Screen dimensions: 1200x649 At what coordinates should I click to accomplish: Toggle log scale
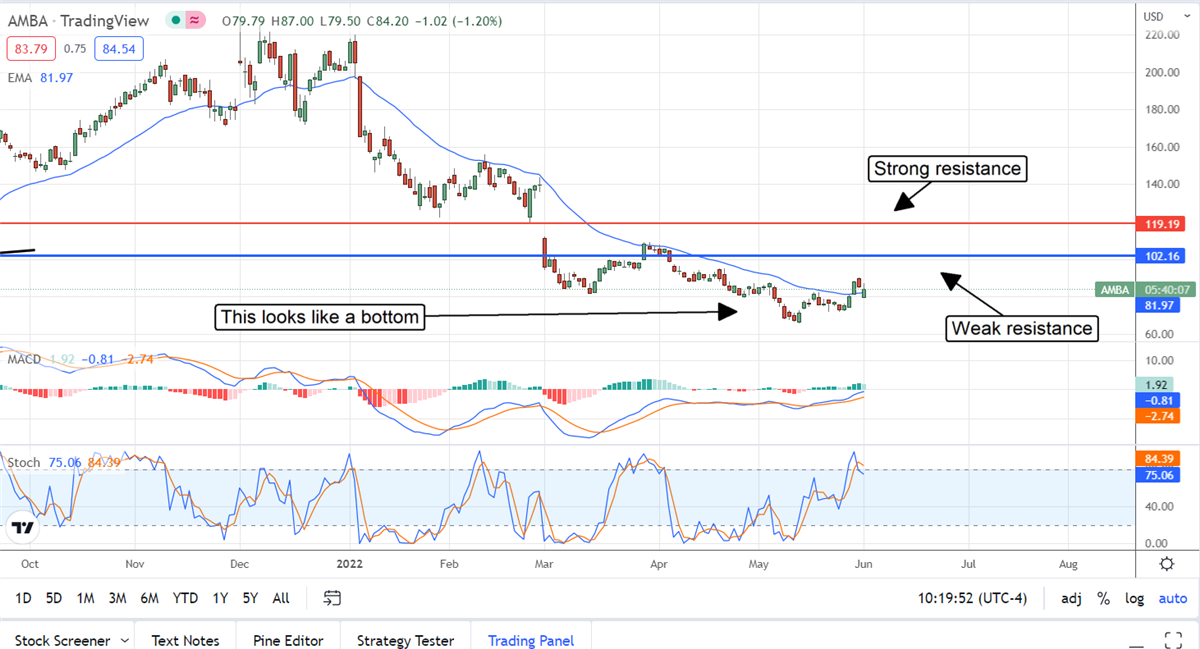coord(1134,598)
